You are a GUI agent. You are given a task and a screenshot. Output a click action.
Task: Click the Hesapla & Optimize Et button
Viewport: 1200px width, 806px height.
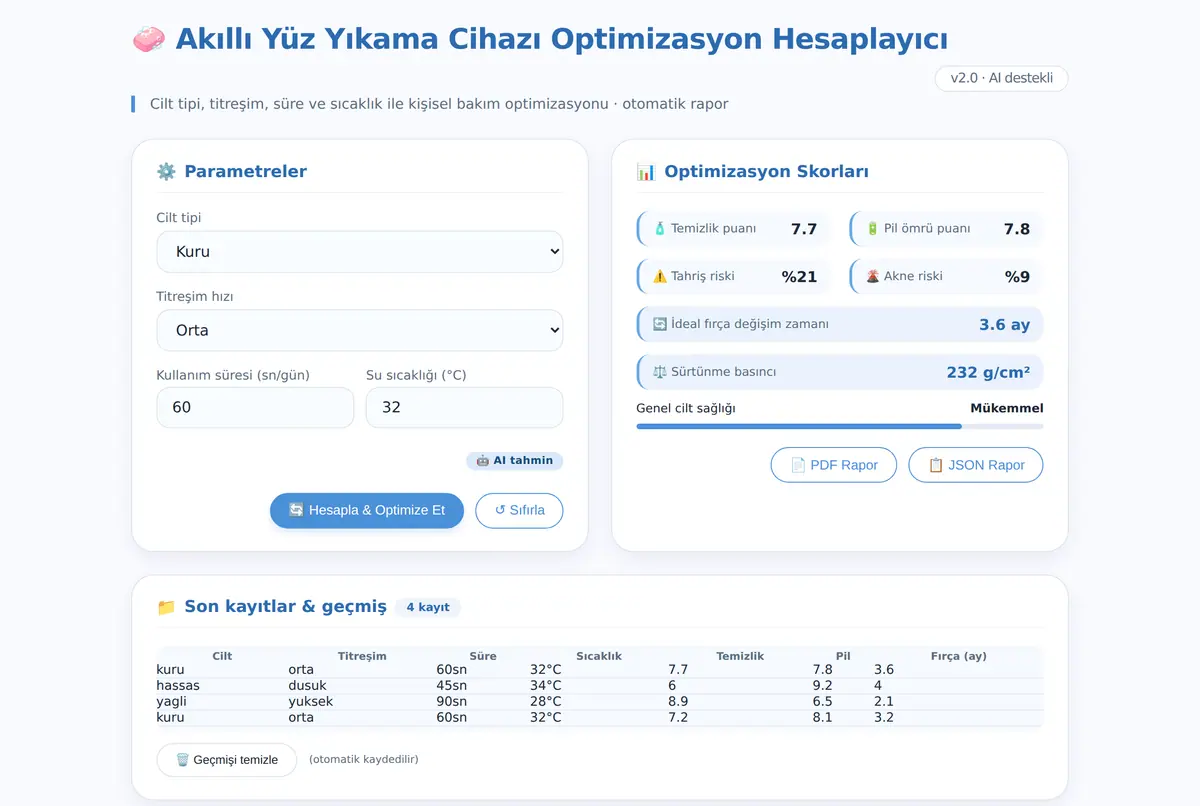click(x=367, y=510)
